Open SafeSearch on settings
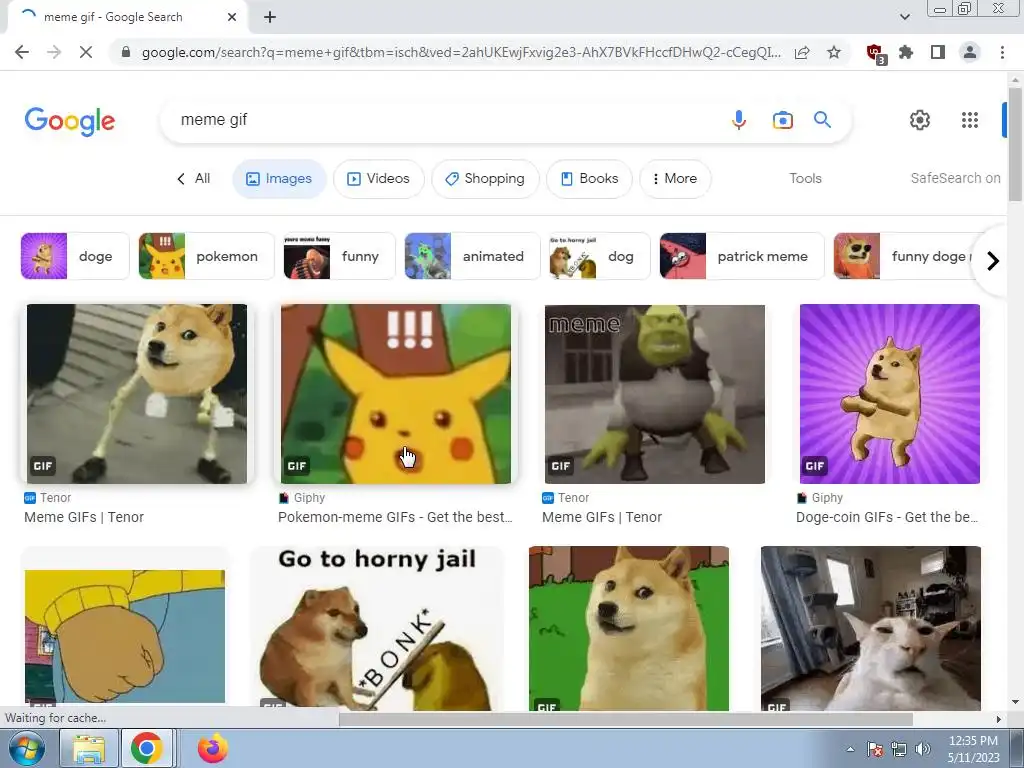 click(x=955, y=178)
